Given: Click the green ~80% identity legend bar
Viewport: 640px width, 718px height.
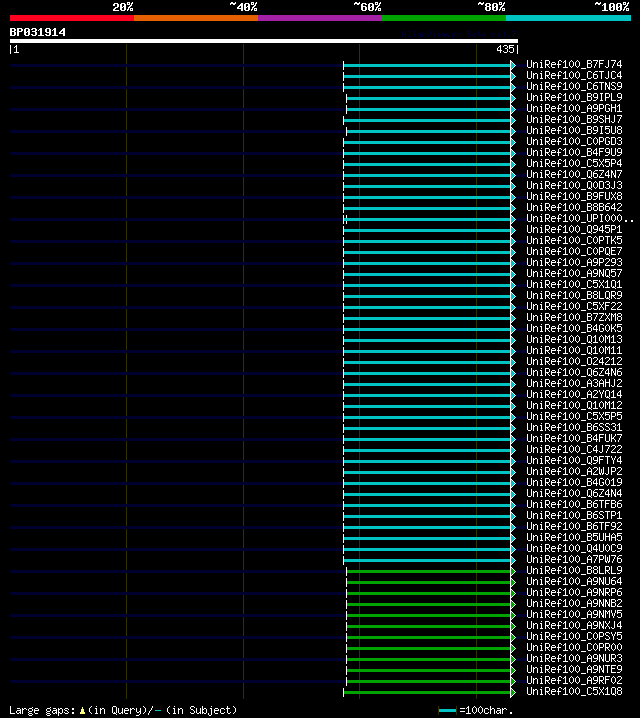Looking at the screenshot, I should pos(444,18).
